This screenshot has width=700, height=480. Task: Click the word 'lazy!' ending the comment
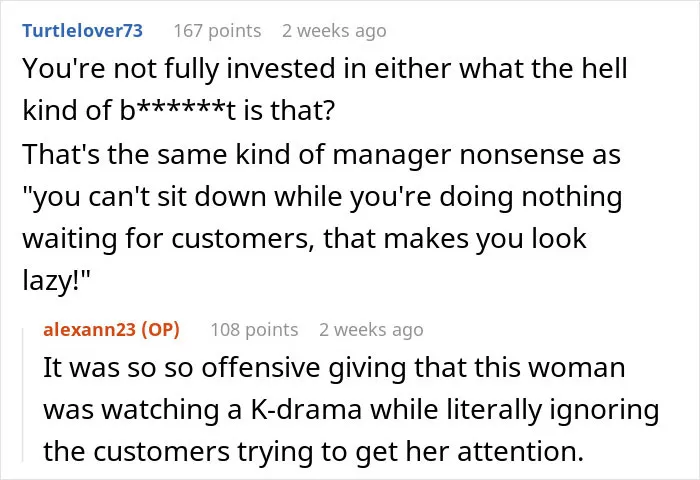(56, 281)
